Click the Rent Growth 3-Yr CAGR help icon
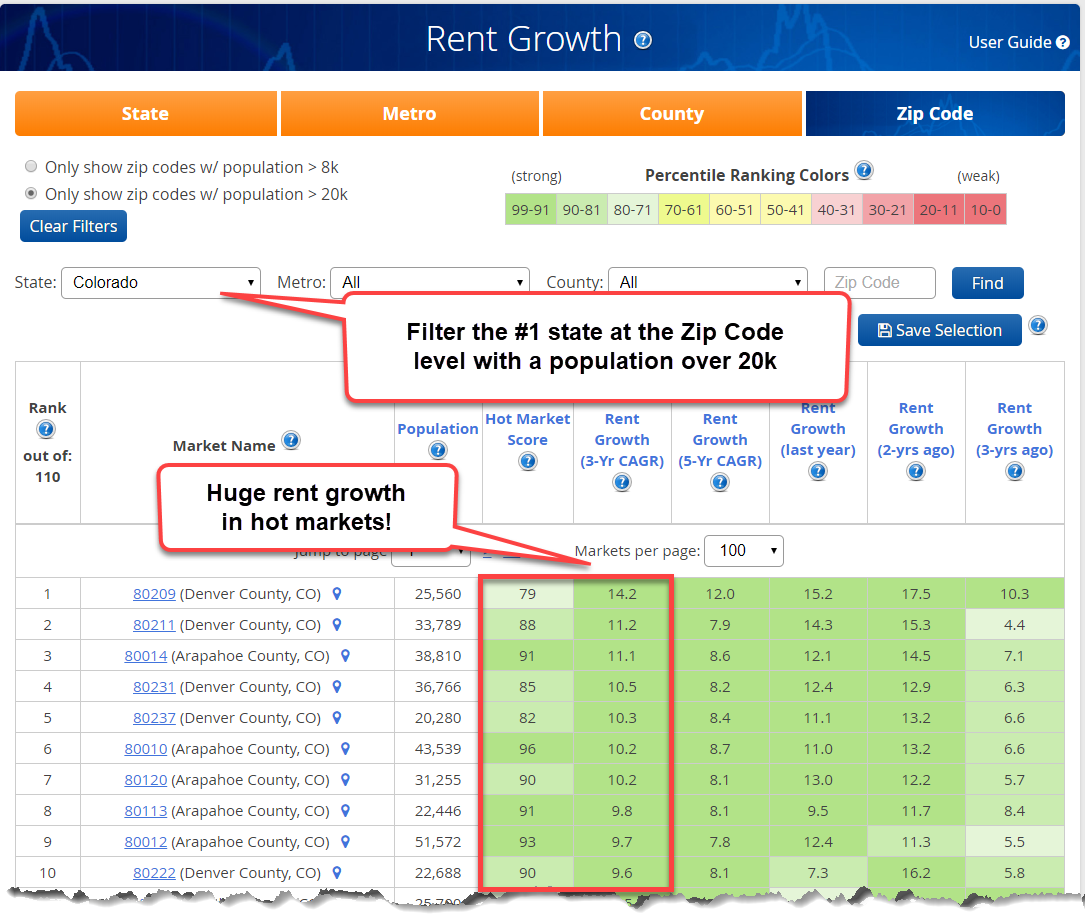 [x=622, y=482]
